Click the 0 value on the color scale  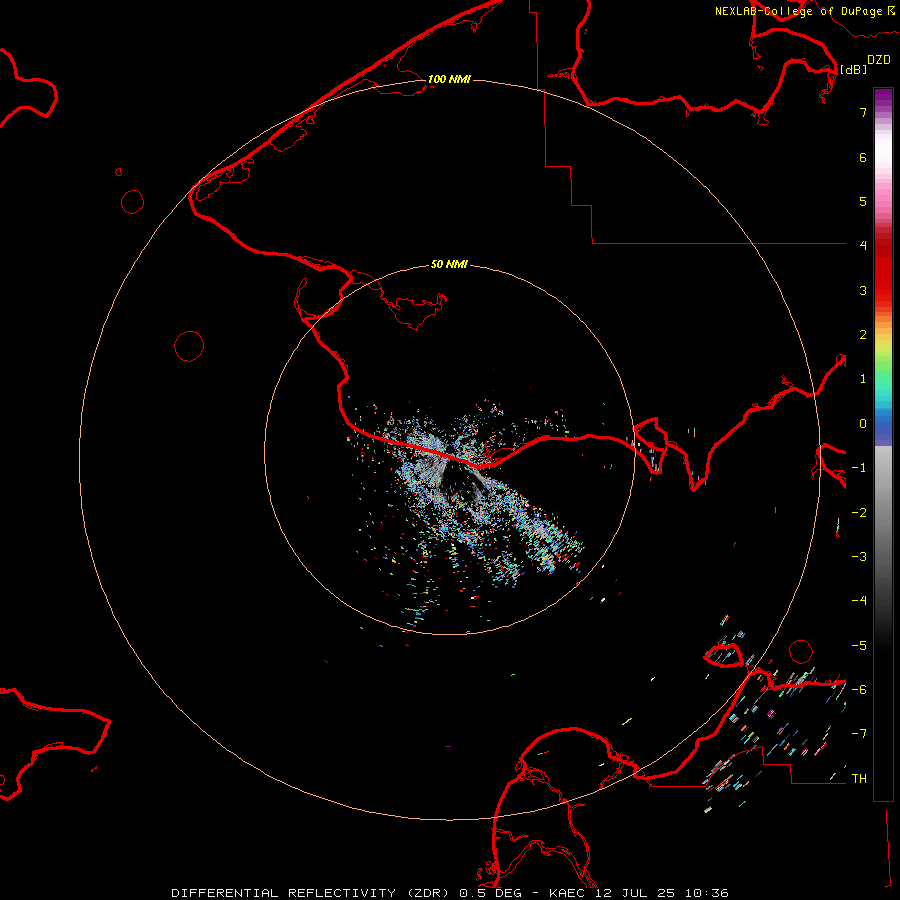pos(863,424)
